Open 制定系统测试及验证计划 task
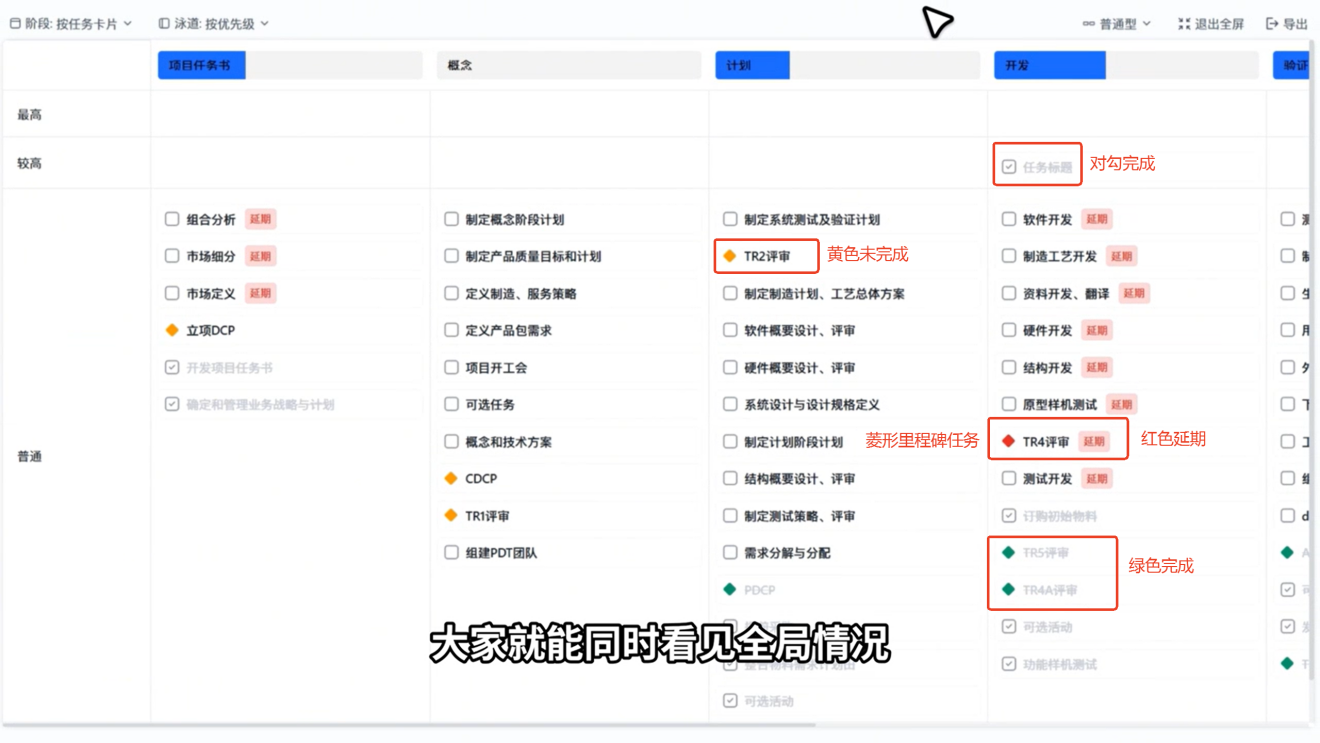Image resolution: width=1320 pixels, height=743 pixels. click(812, 219)
